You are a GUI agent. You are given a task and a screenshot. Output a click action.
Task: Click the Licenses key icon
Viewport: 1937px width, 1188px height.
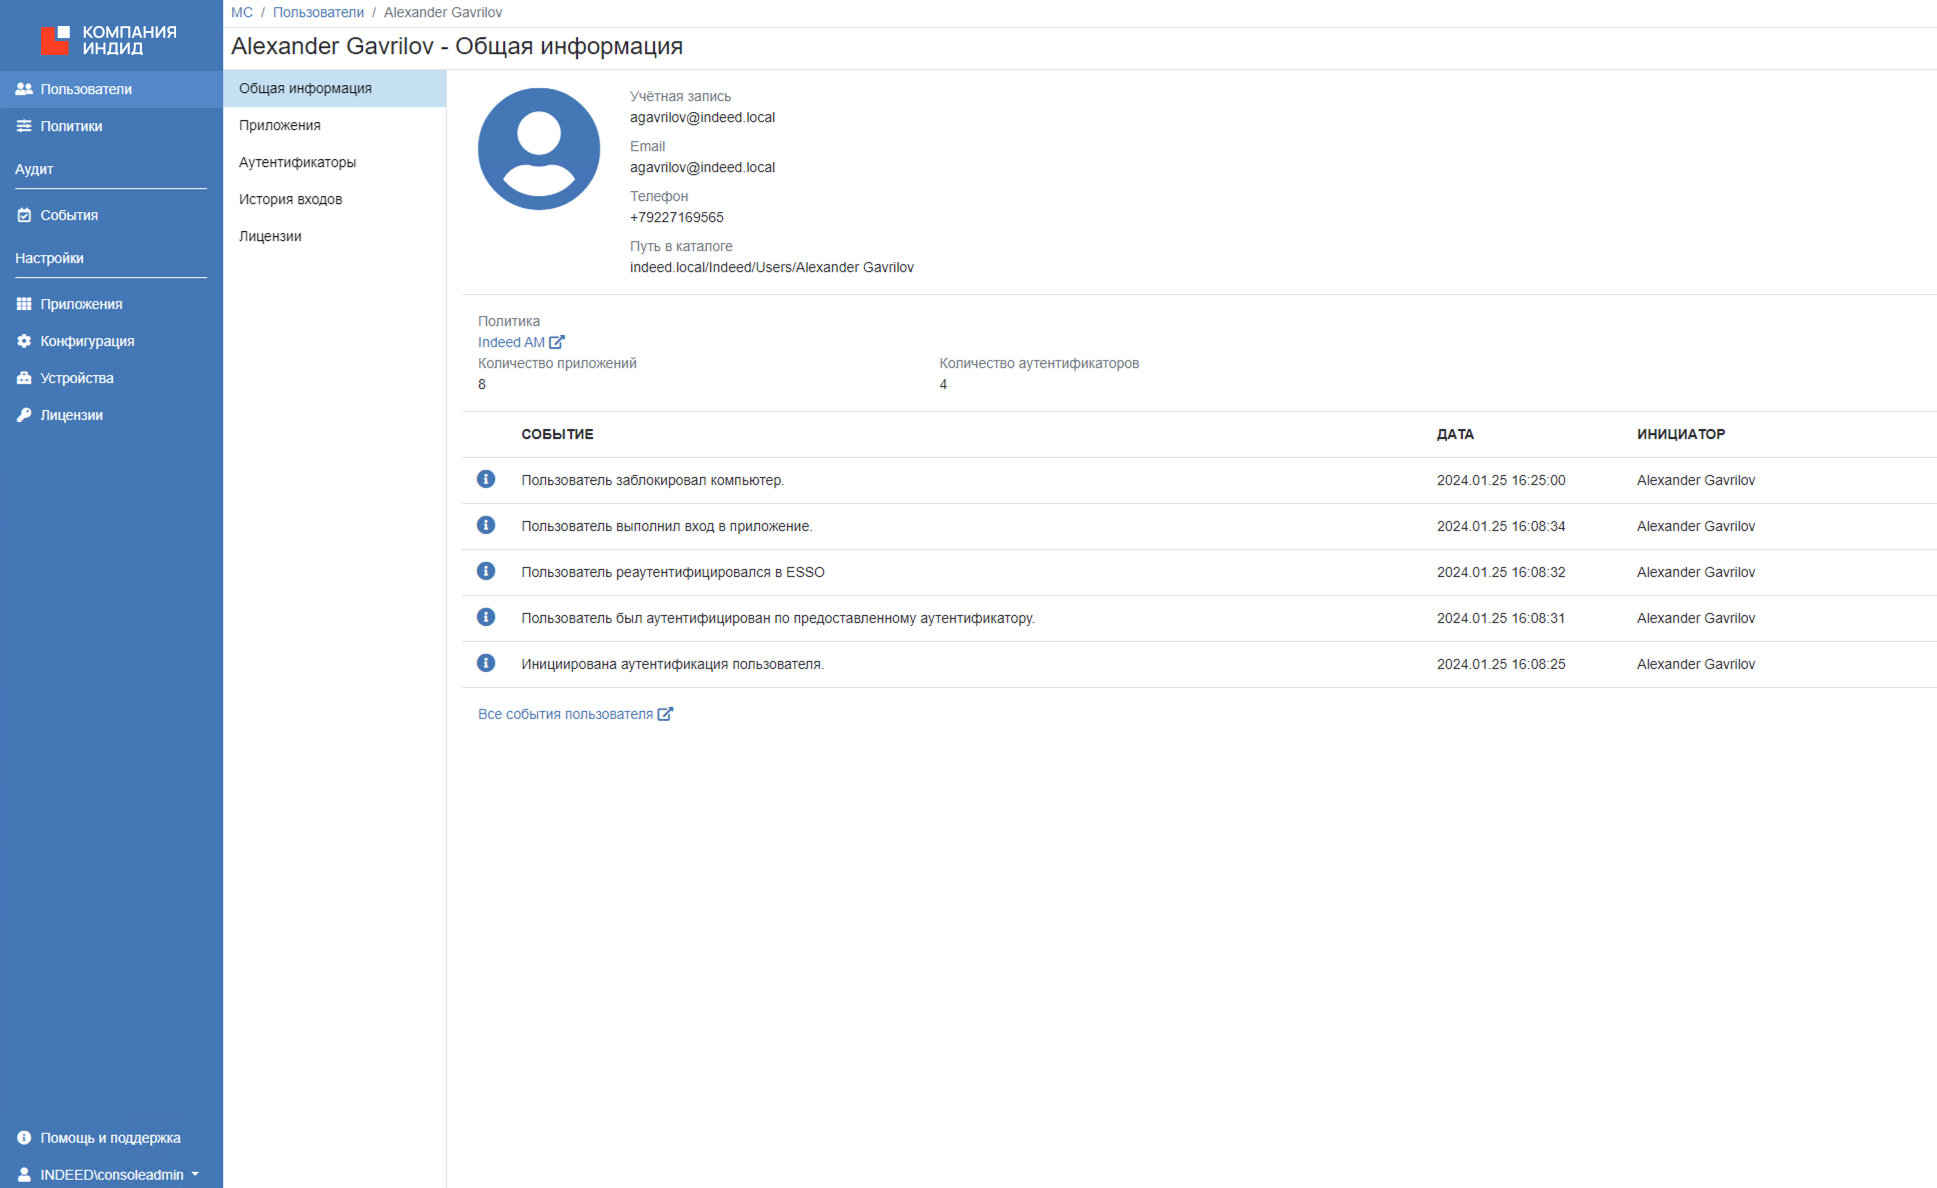[24, 415]
